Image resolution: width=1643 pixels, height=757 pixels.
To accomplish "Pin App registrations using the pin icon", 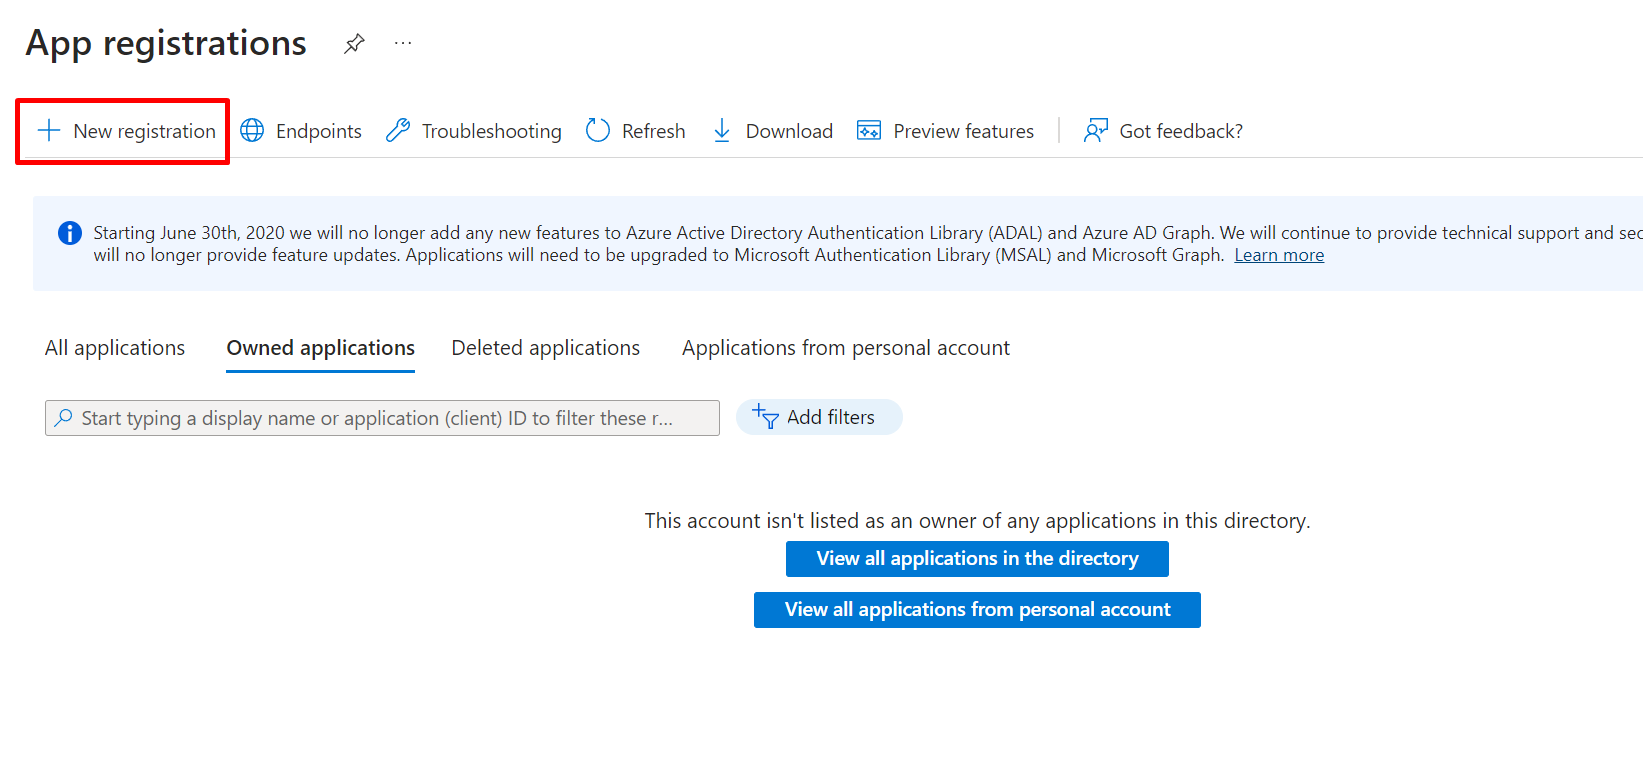I will point(354,44).
